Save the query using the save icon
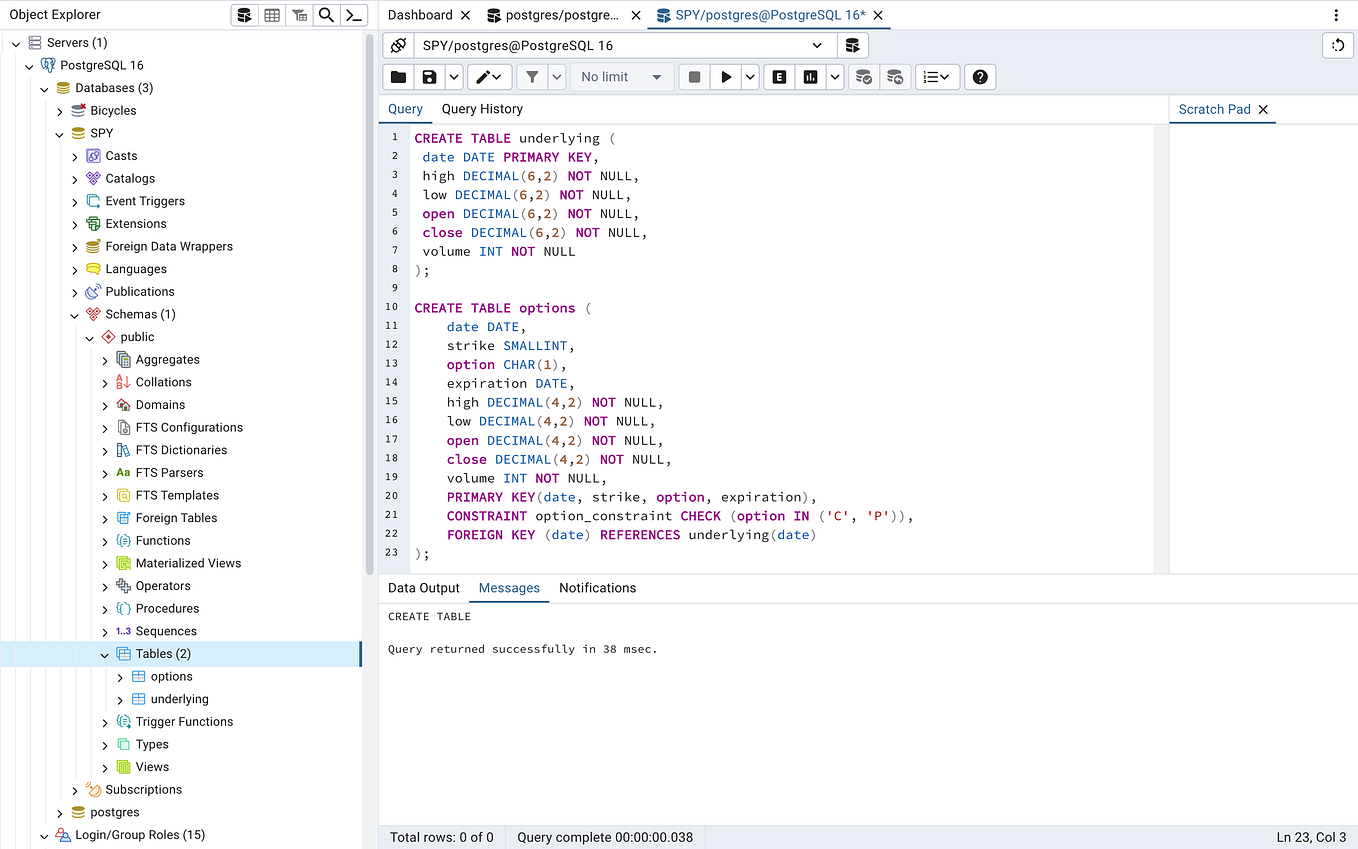 click(431, 76)
